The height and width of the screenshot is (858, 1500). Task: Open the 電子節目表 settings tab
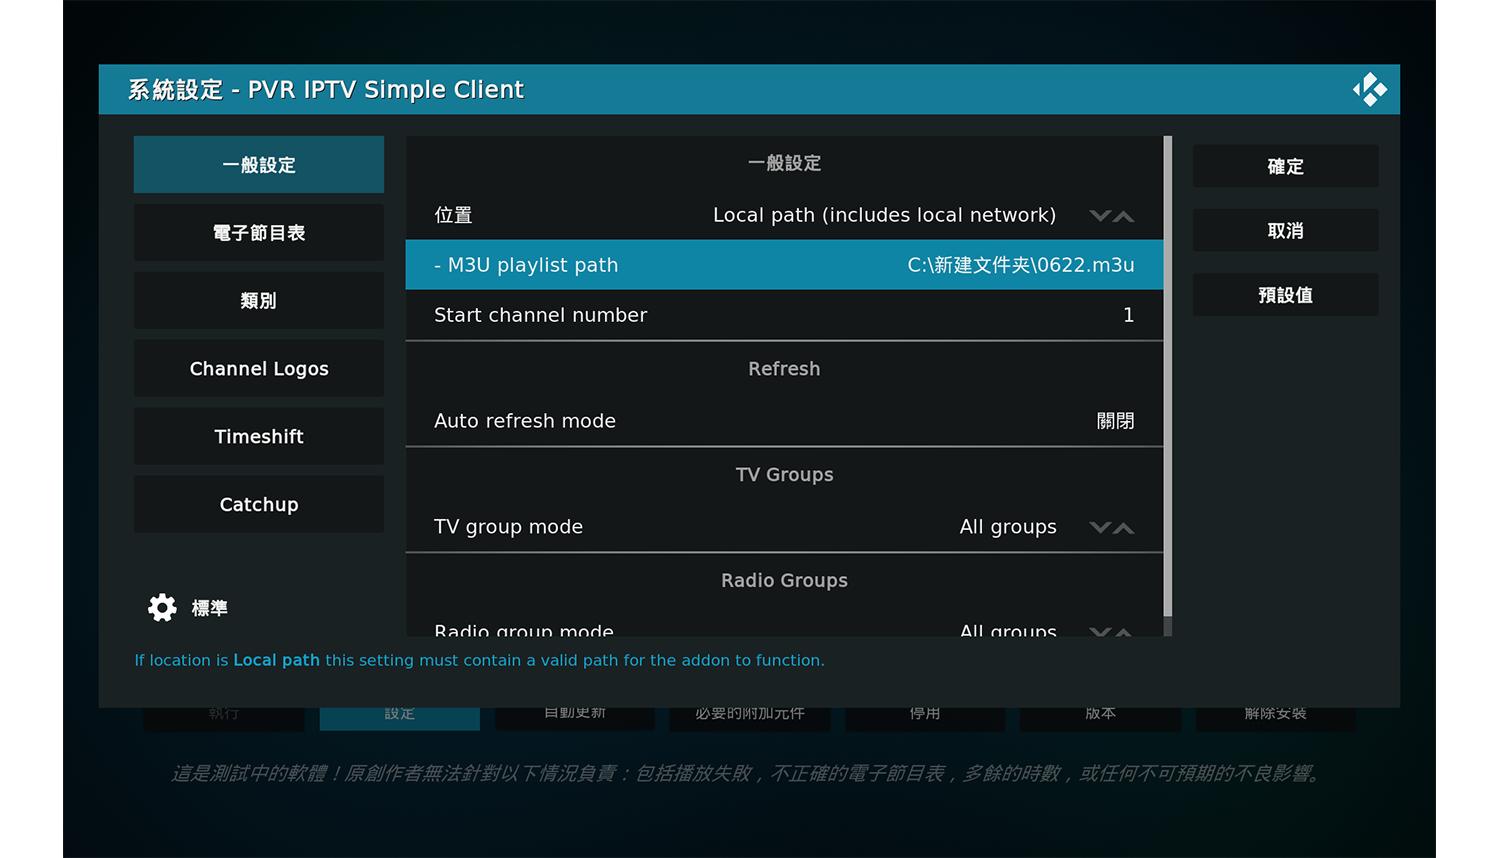point(259,233)
